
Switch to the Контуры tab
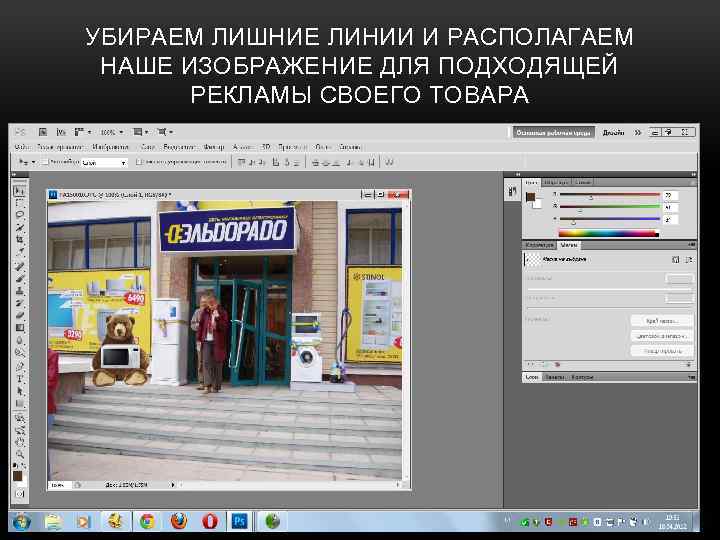coord(582,377)
